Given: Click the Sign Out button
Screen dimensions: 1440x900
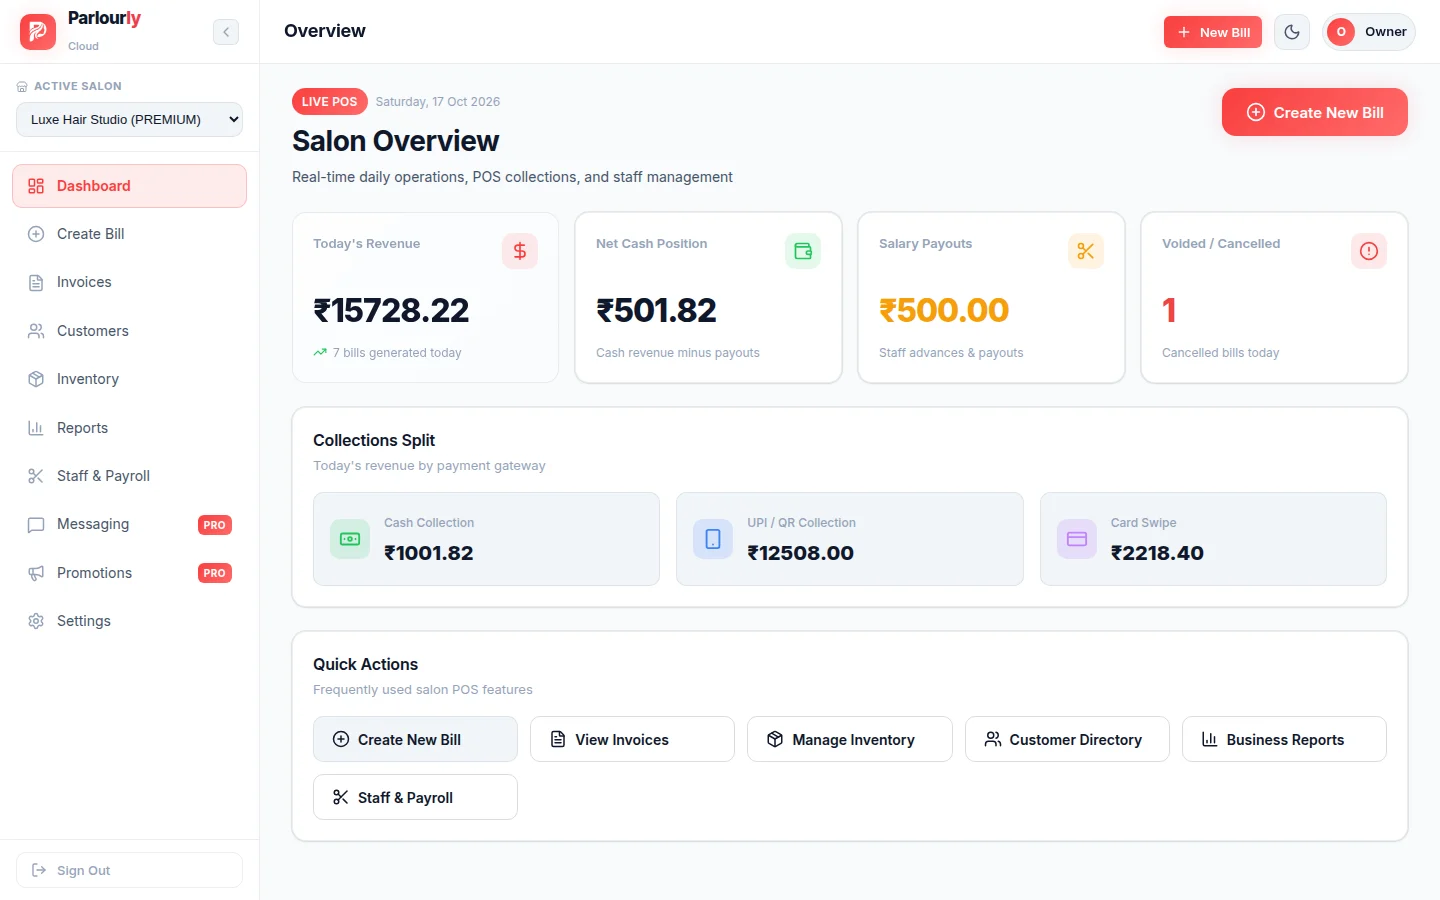Looking at the screenshot, I should point(129,870).
